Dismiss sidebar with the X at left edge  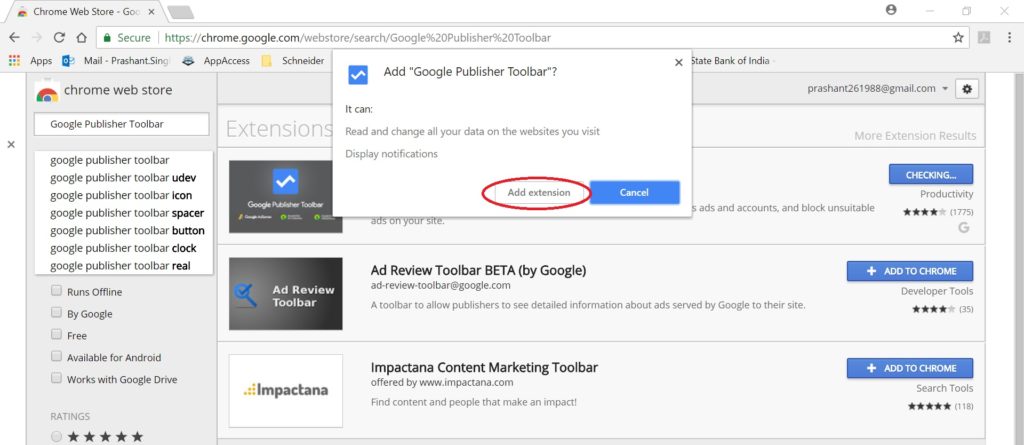coord(11,144)
